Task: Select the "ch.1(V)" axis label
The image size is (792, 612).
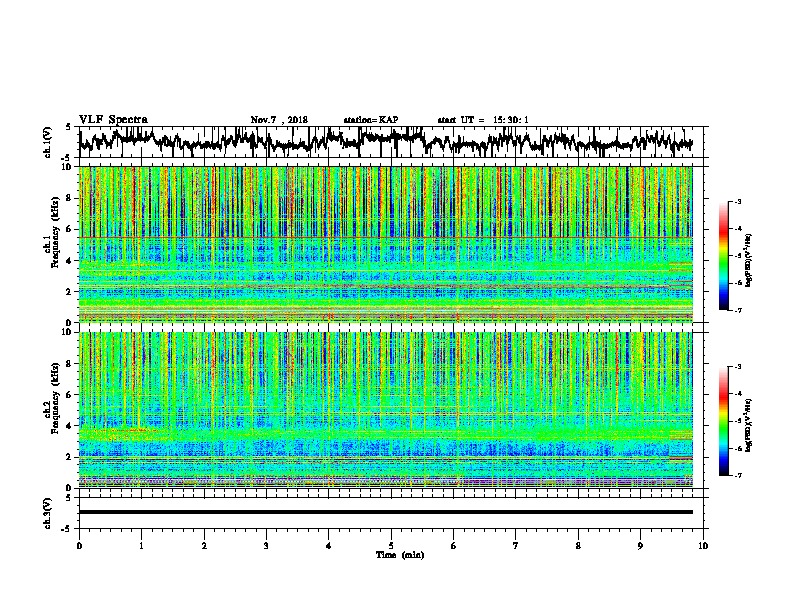Action: [x=48, y=142]
